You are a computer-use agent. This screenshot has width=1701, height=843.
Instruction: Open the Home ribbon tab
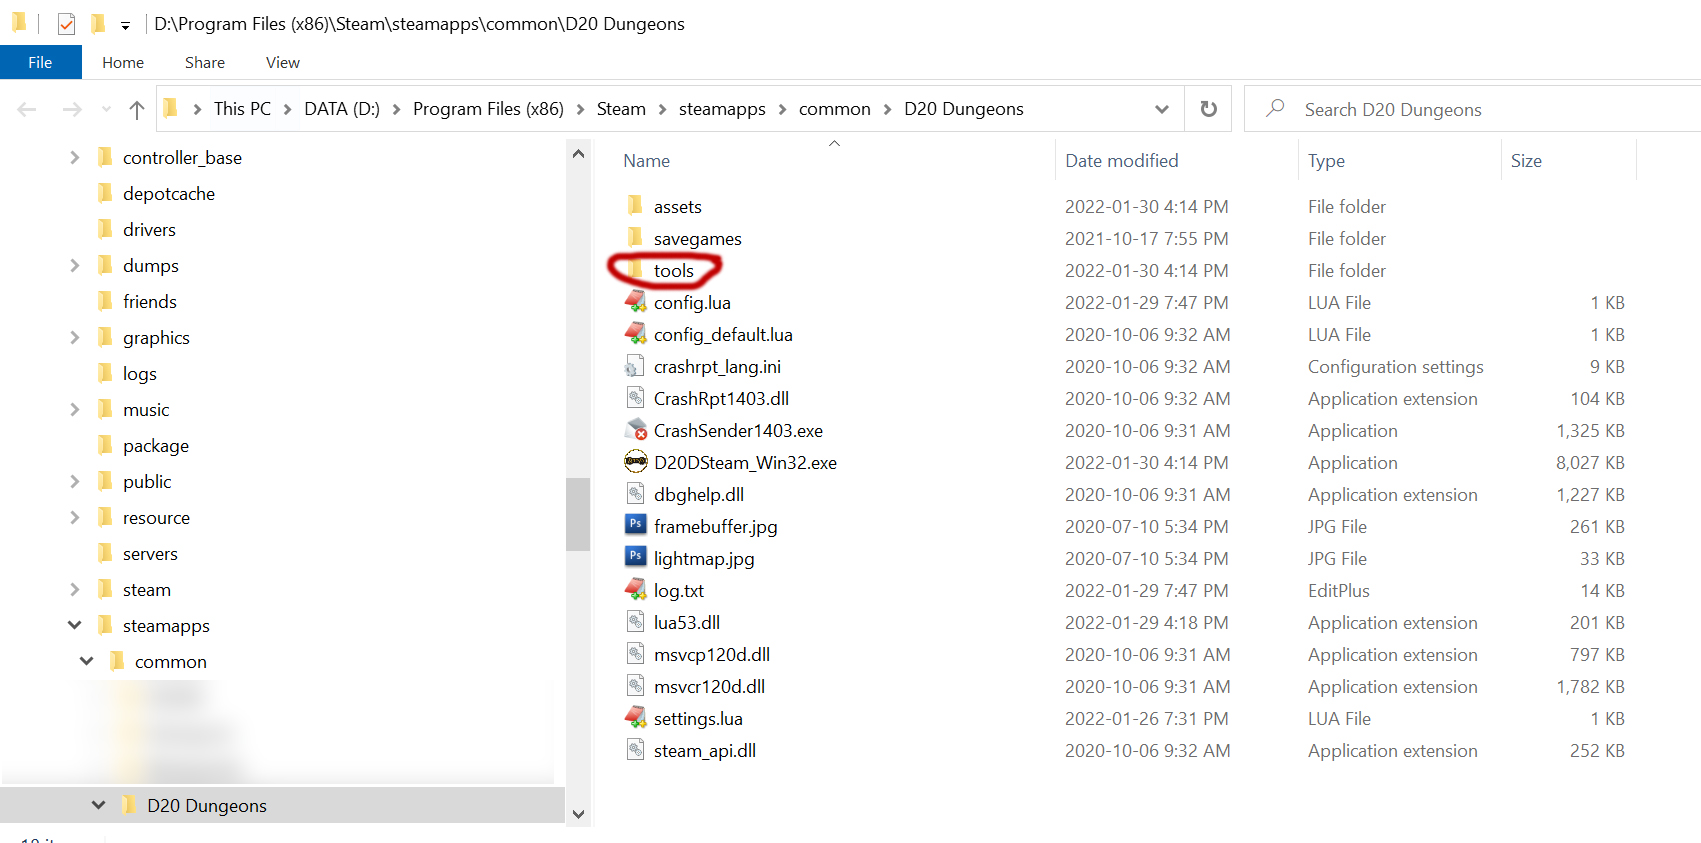pos(123,62)
